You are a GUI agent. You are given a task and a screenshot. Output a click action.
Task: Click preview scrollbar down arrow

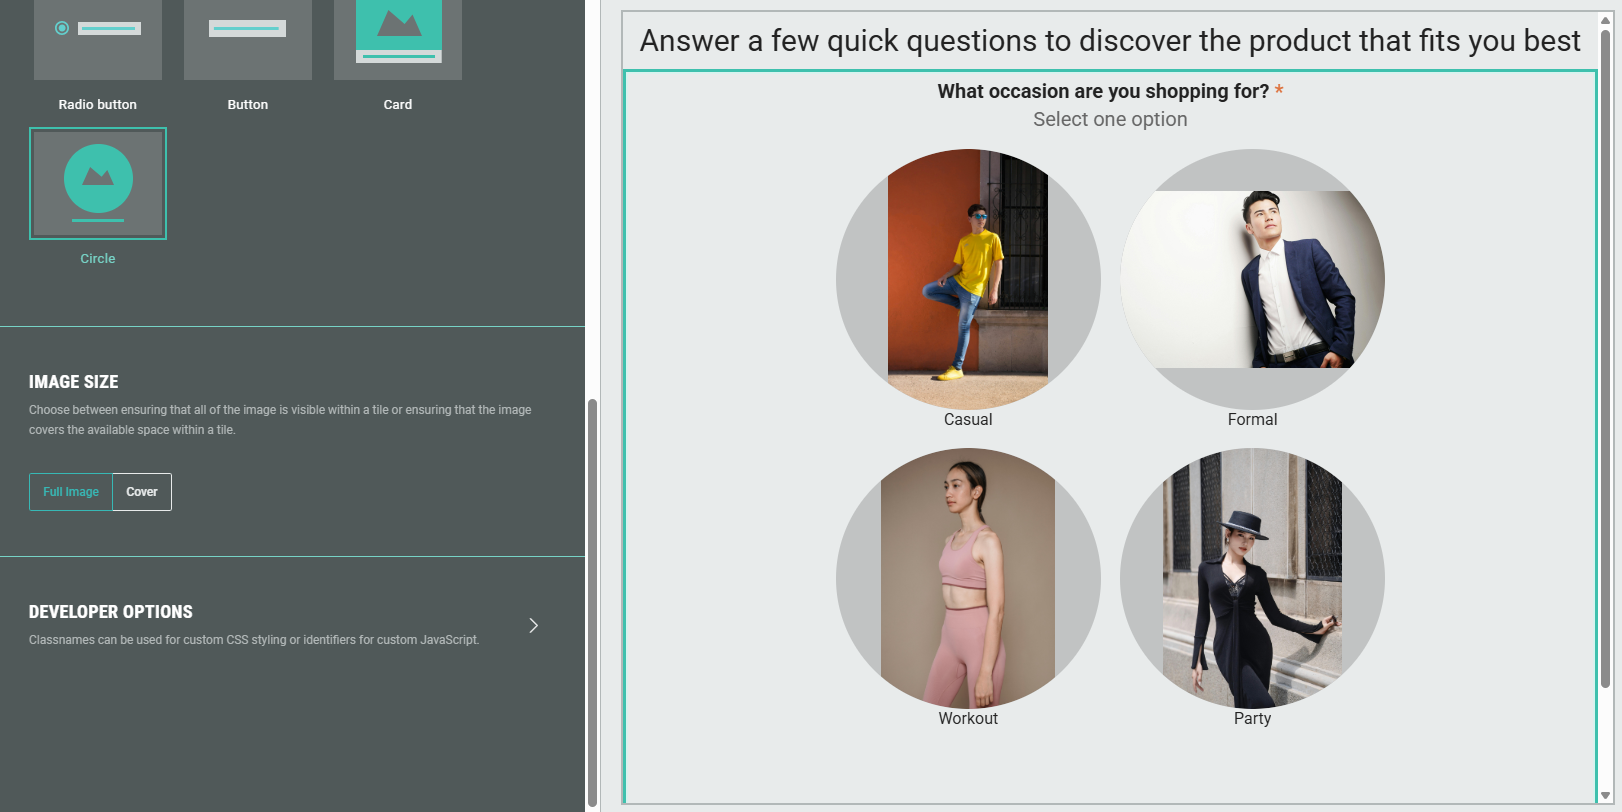point(1605,796)
